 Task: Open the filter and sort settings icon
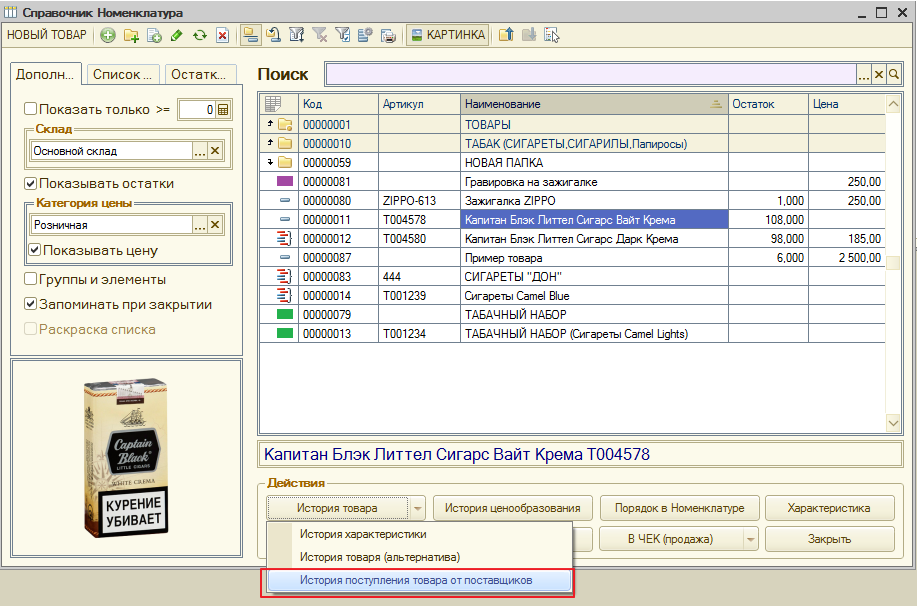pyautogui.click(x=297, y=36)
